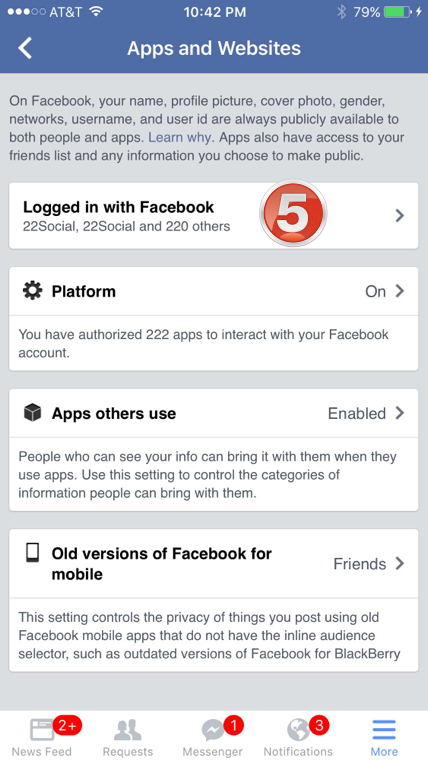Tap the Wi-Fi status icon
428x761 pixels.
tap(97, 12)
